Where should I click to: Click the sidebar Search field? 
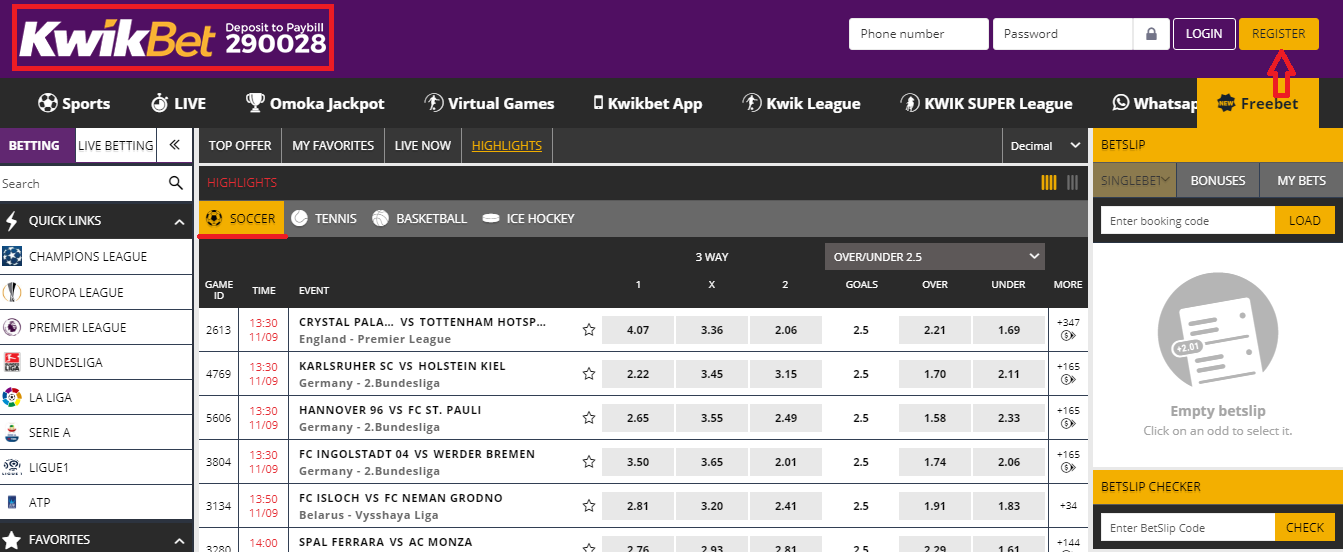pos(80,183)
